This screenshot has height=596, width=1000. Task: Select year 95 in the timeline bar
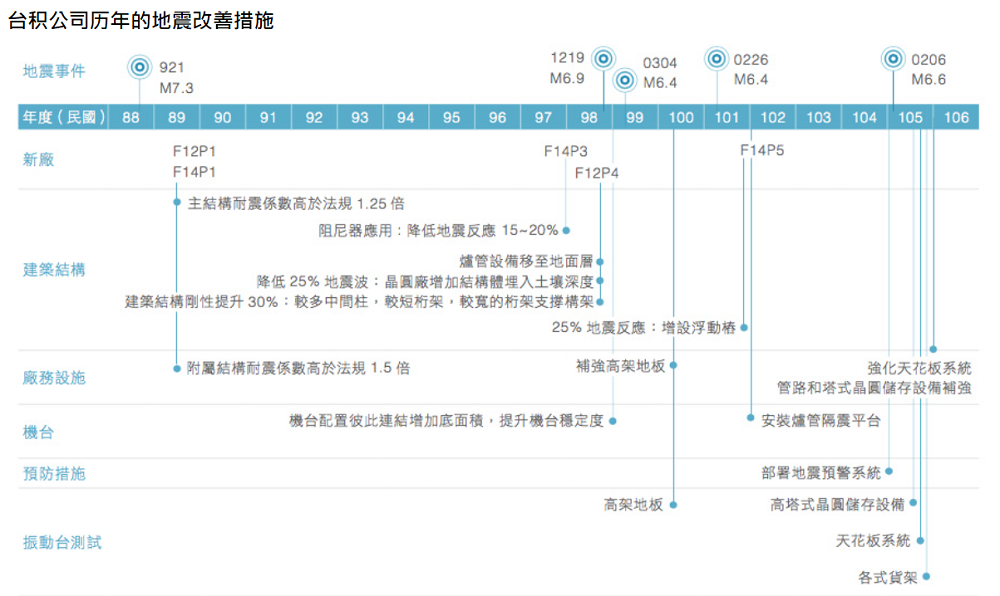452,117
